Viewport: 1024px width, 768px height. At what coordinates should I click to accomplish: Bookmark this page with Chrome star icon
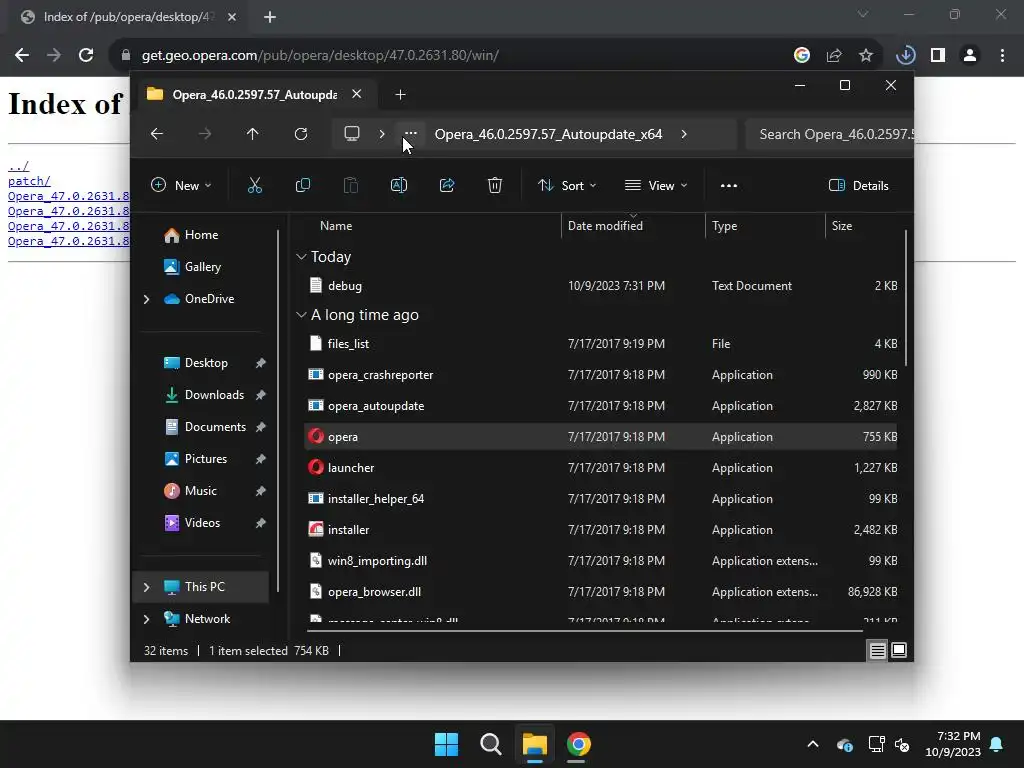point(865,55)
